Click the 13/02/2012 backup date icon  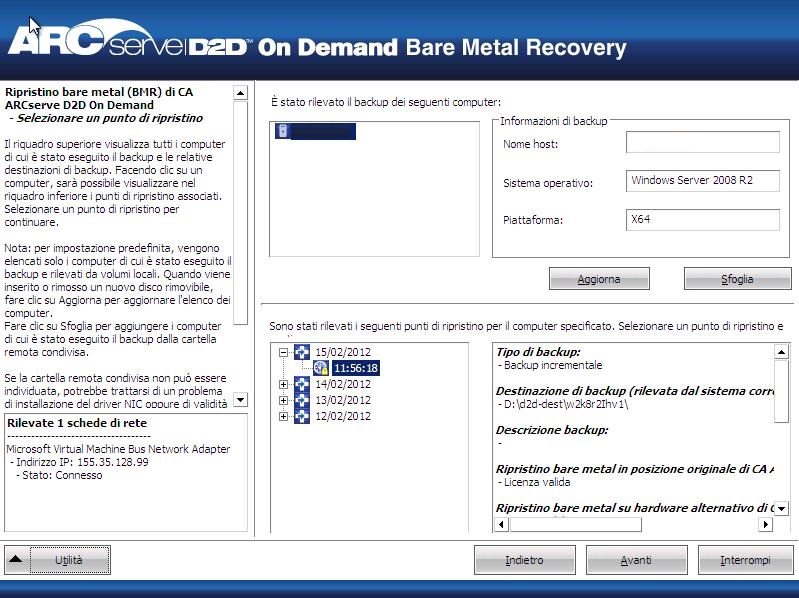point(301,401)
